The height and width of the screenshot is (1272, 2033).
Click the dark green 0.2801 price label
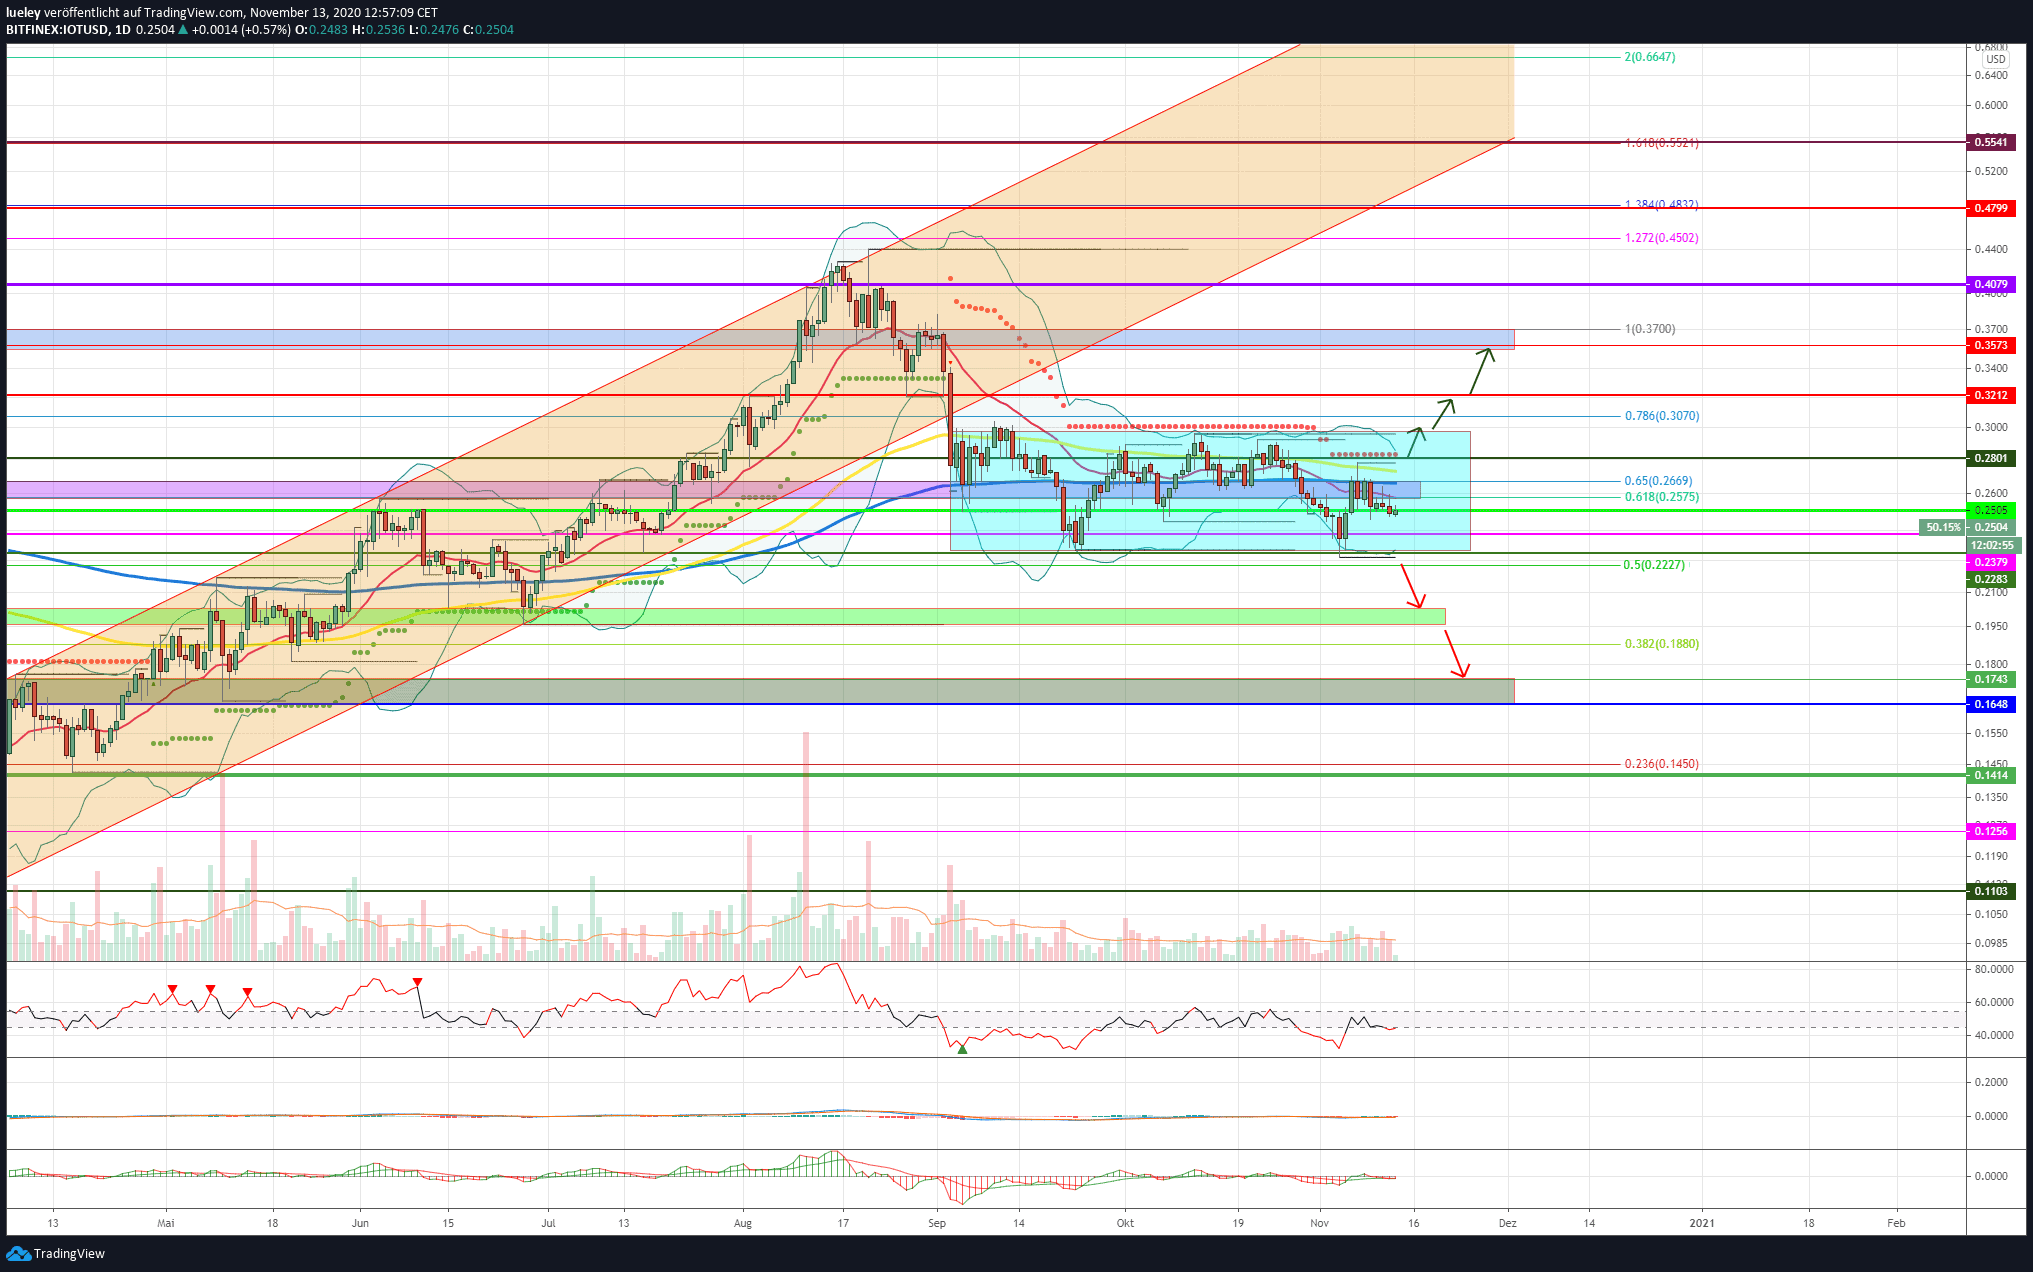pyautogui.click(x=1990, y=458)
